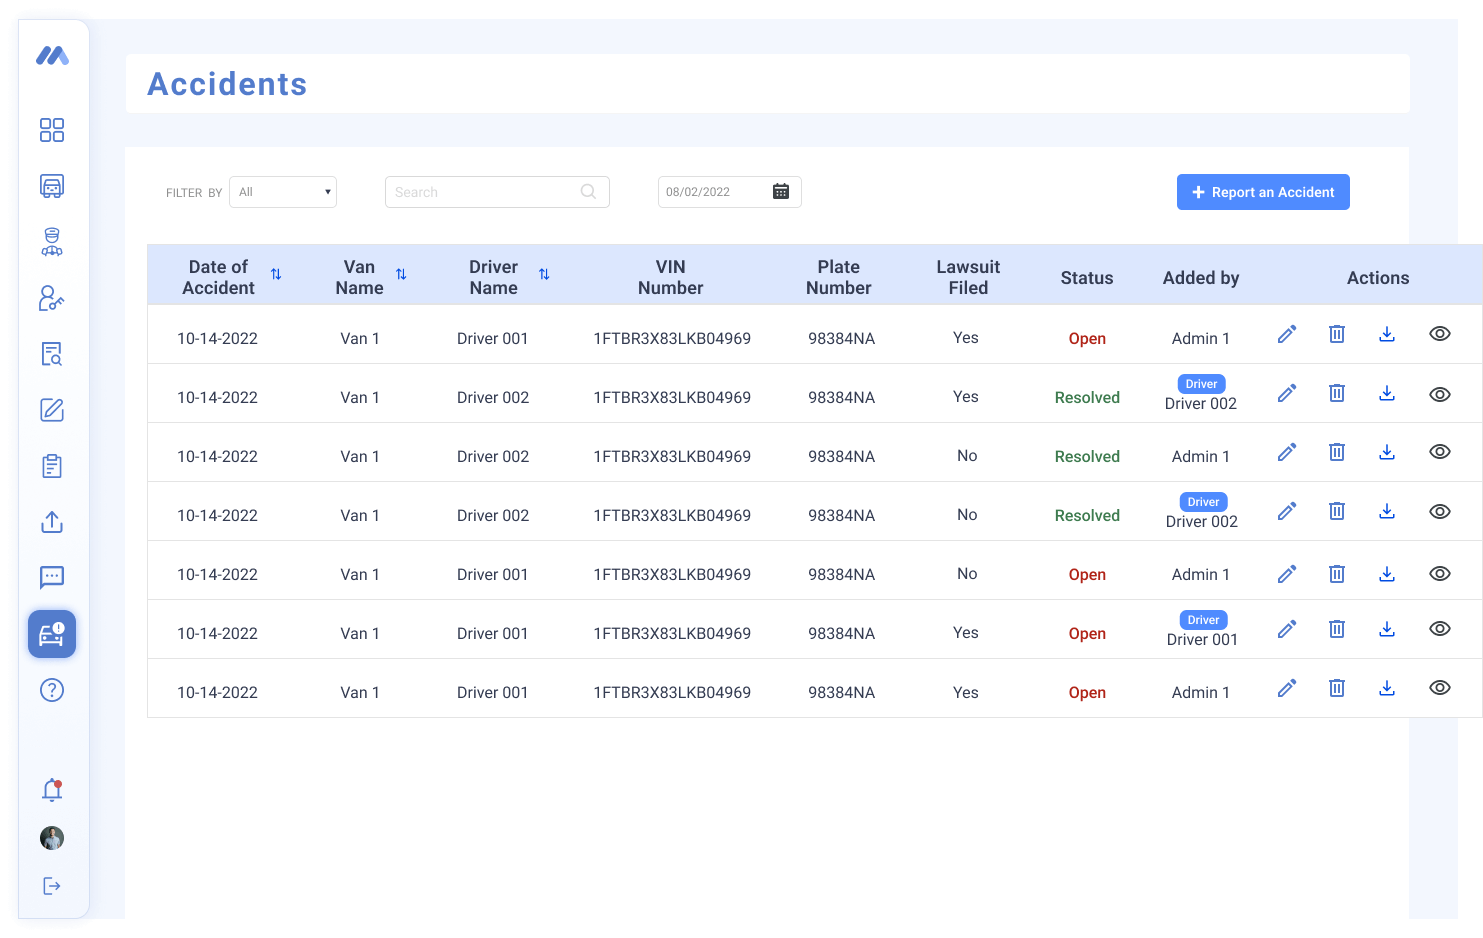The height and width of the screenshot is (938, 1483).
Task: Open the vans icon in sidebar
Action: click(x=52, y=186)
